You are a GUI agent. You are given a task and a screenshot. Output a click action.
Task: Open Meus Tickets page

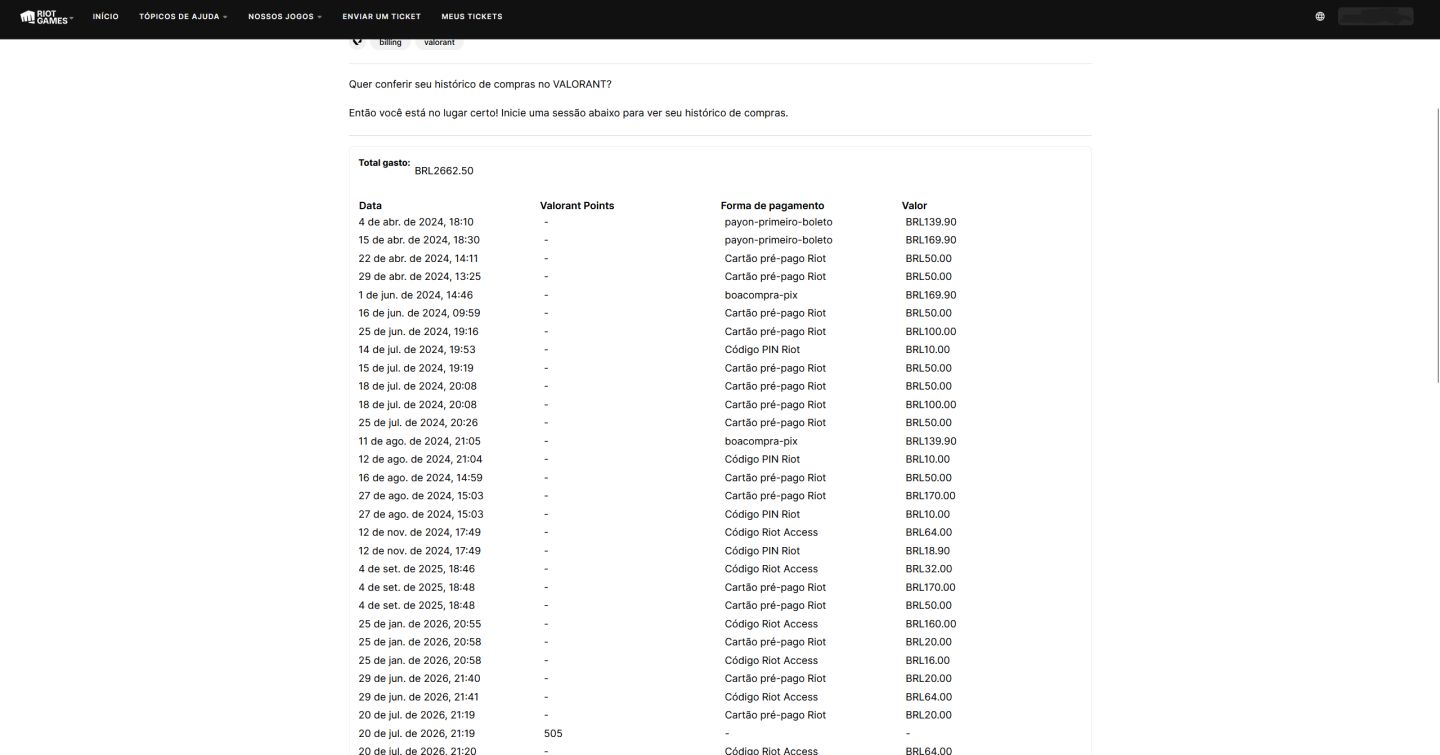(x=472, y=16)
